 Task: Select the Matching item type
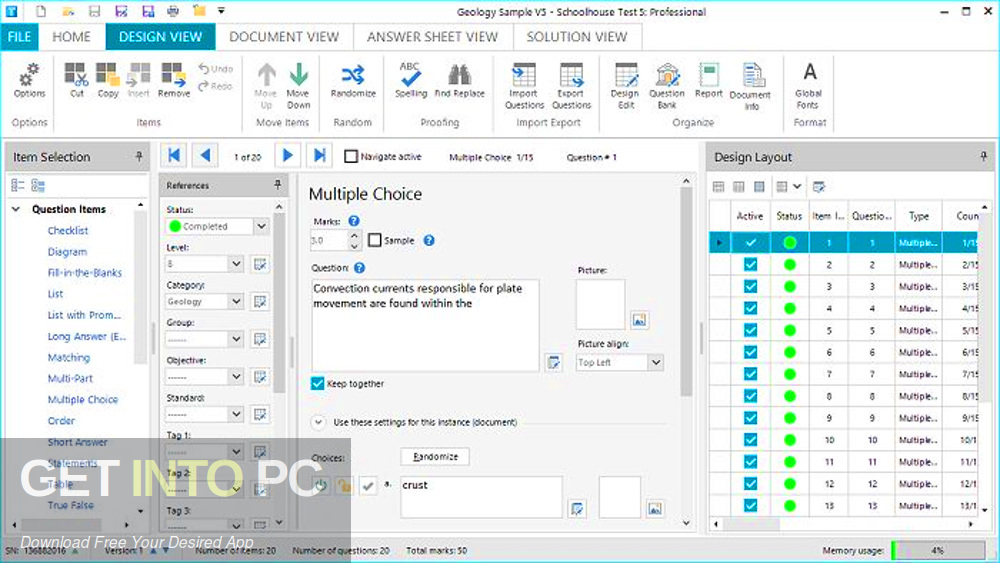tap(69, 358)
